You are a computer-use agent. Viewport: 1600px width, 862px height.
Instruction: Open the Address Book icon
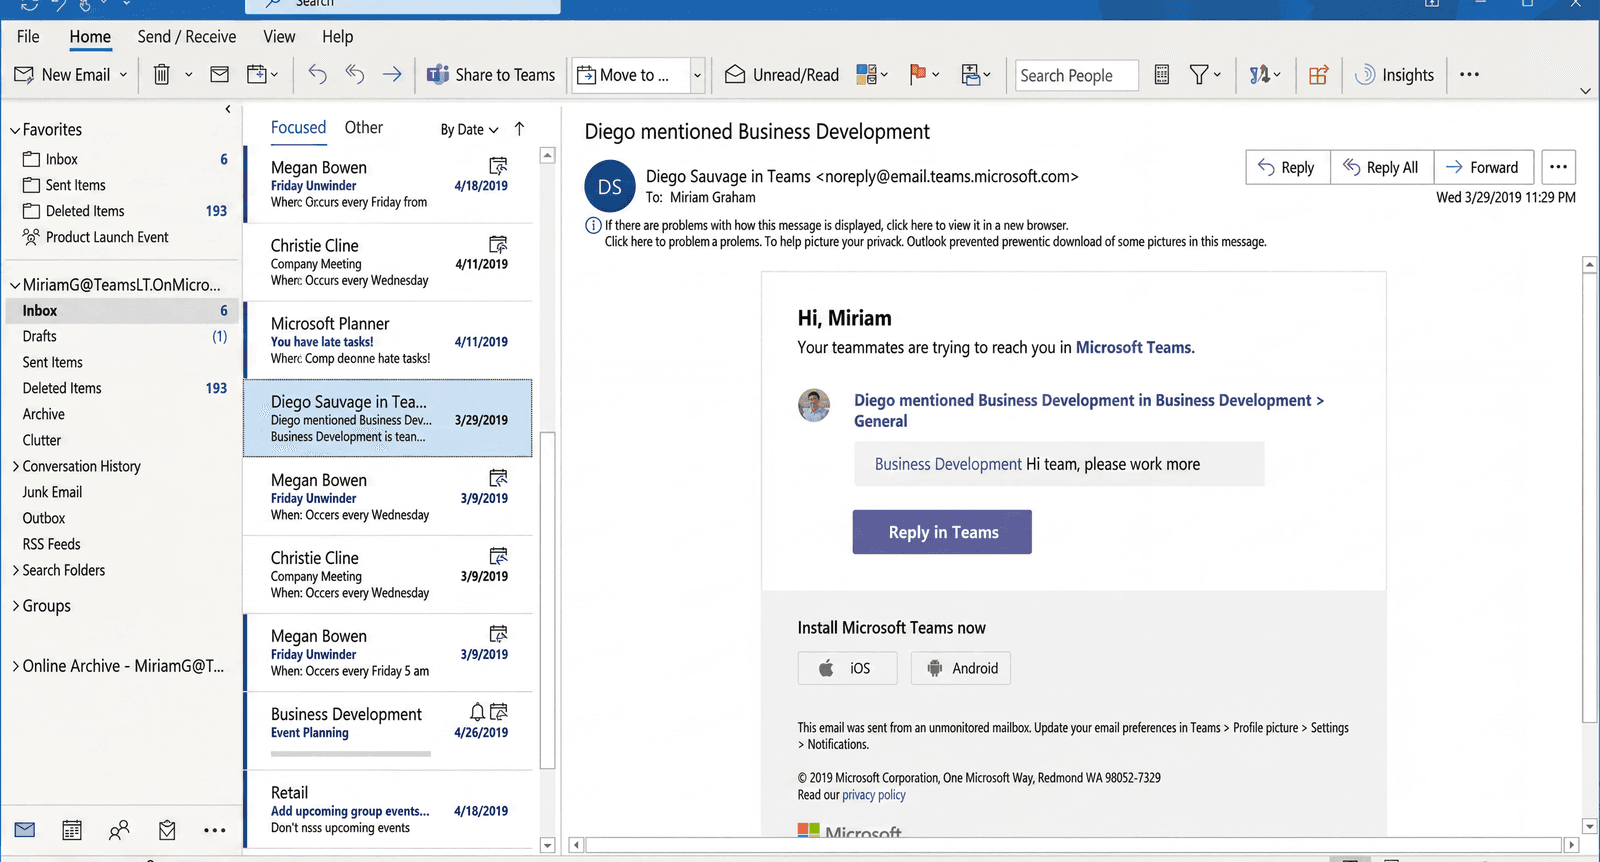click(1162, 75)
